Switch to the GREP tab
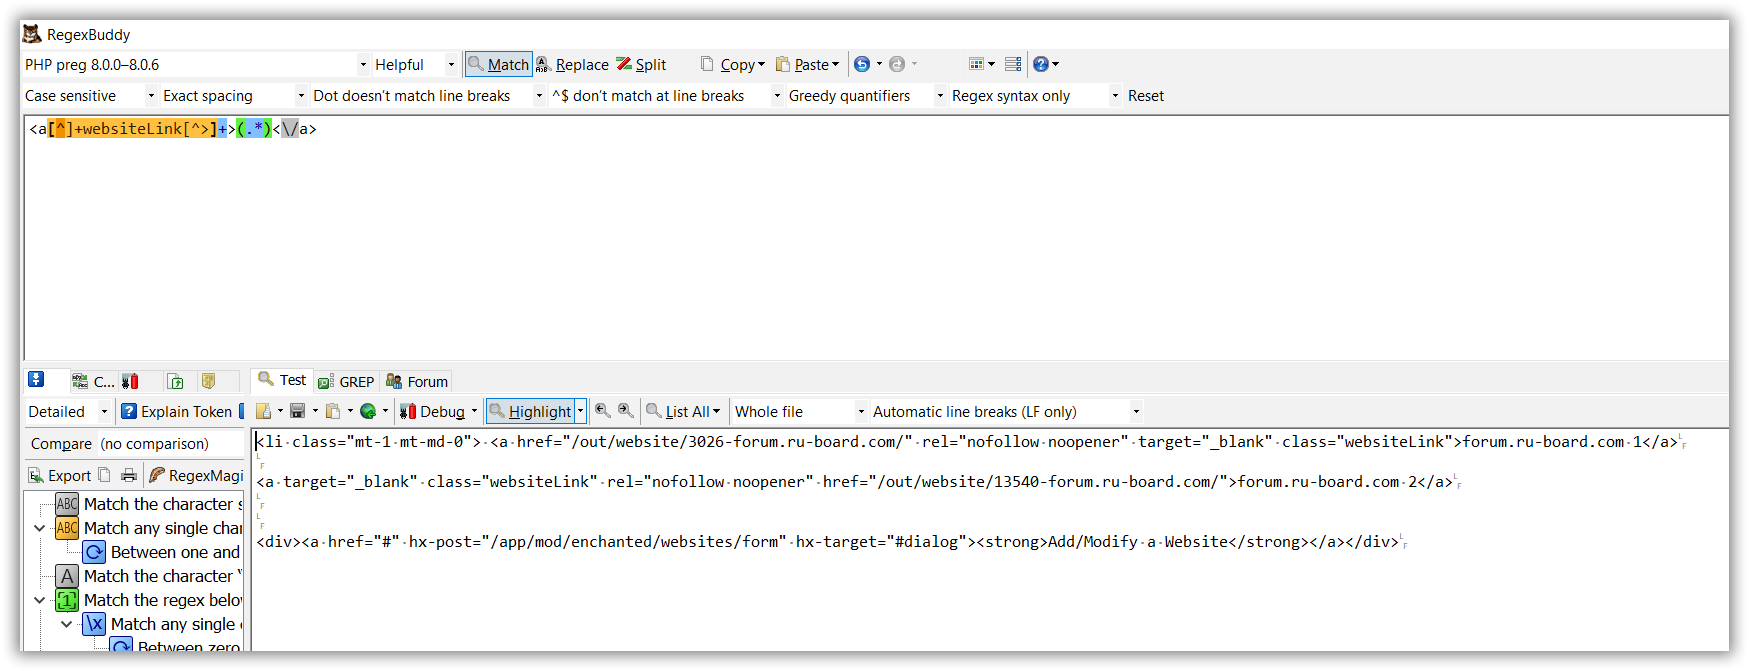Image resolution: width=1749 pixels, height=671 pixels. coord(346,381)
